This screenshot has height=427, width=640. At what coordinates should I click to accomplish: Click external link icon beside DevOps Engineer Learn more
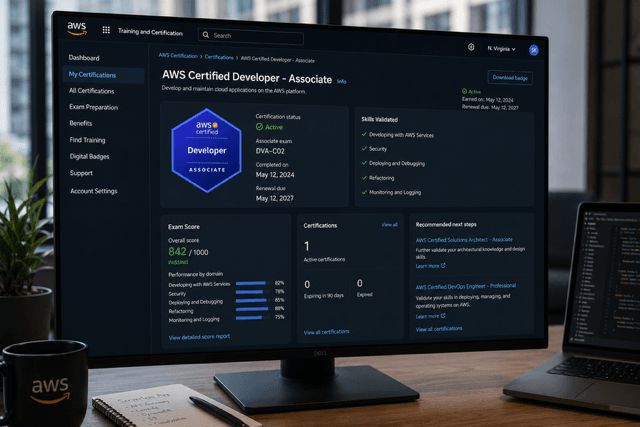click(x=443, y=316)
